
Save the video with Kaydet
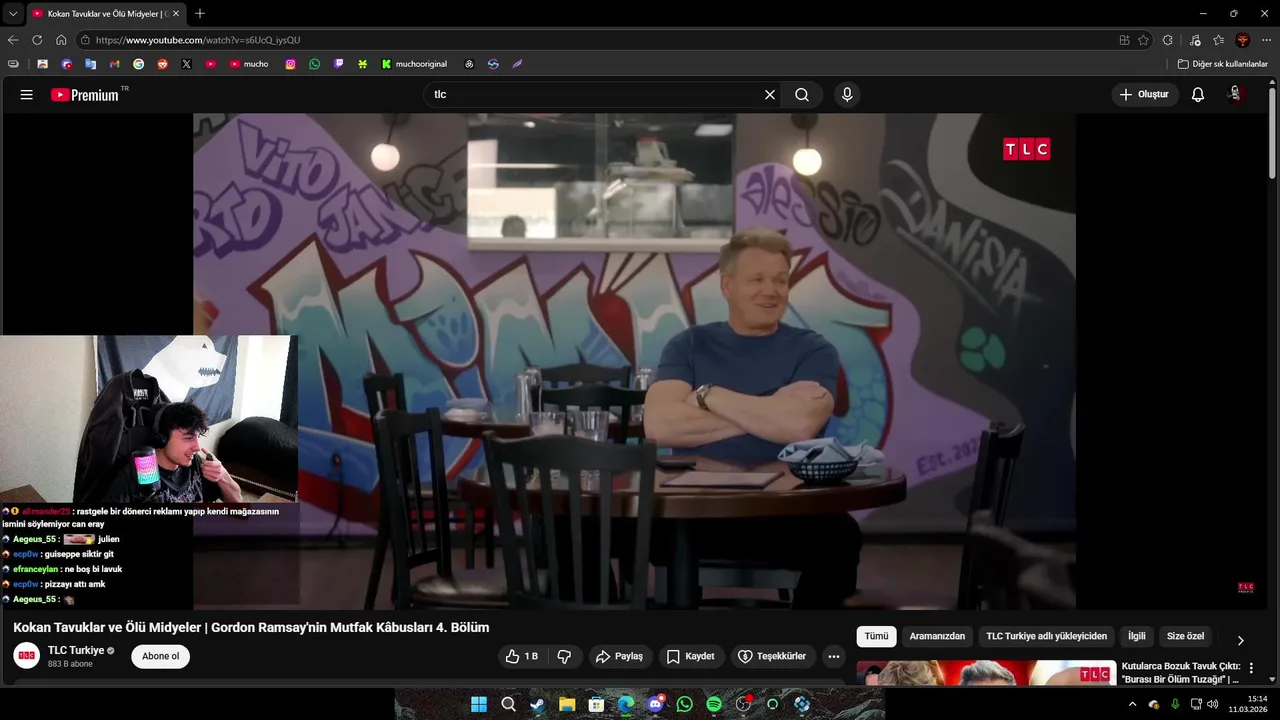click(x=691, y=657)
